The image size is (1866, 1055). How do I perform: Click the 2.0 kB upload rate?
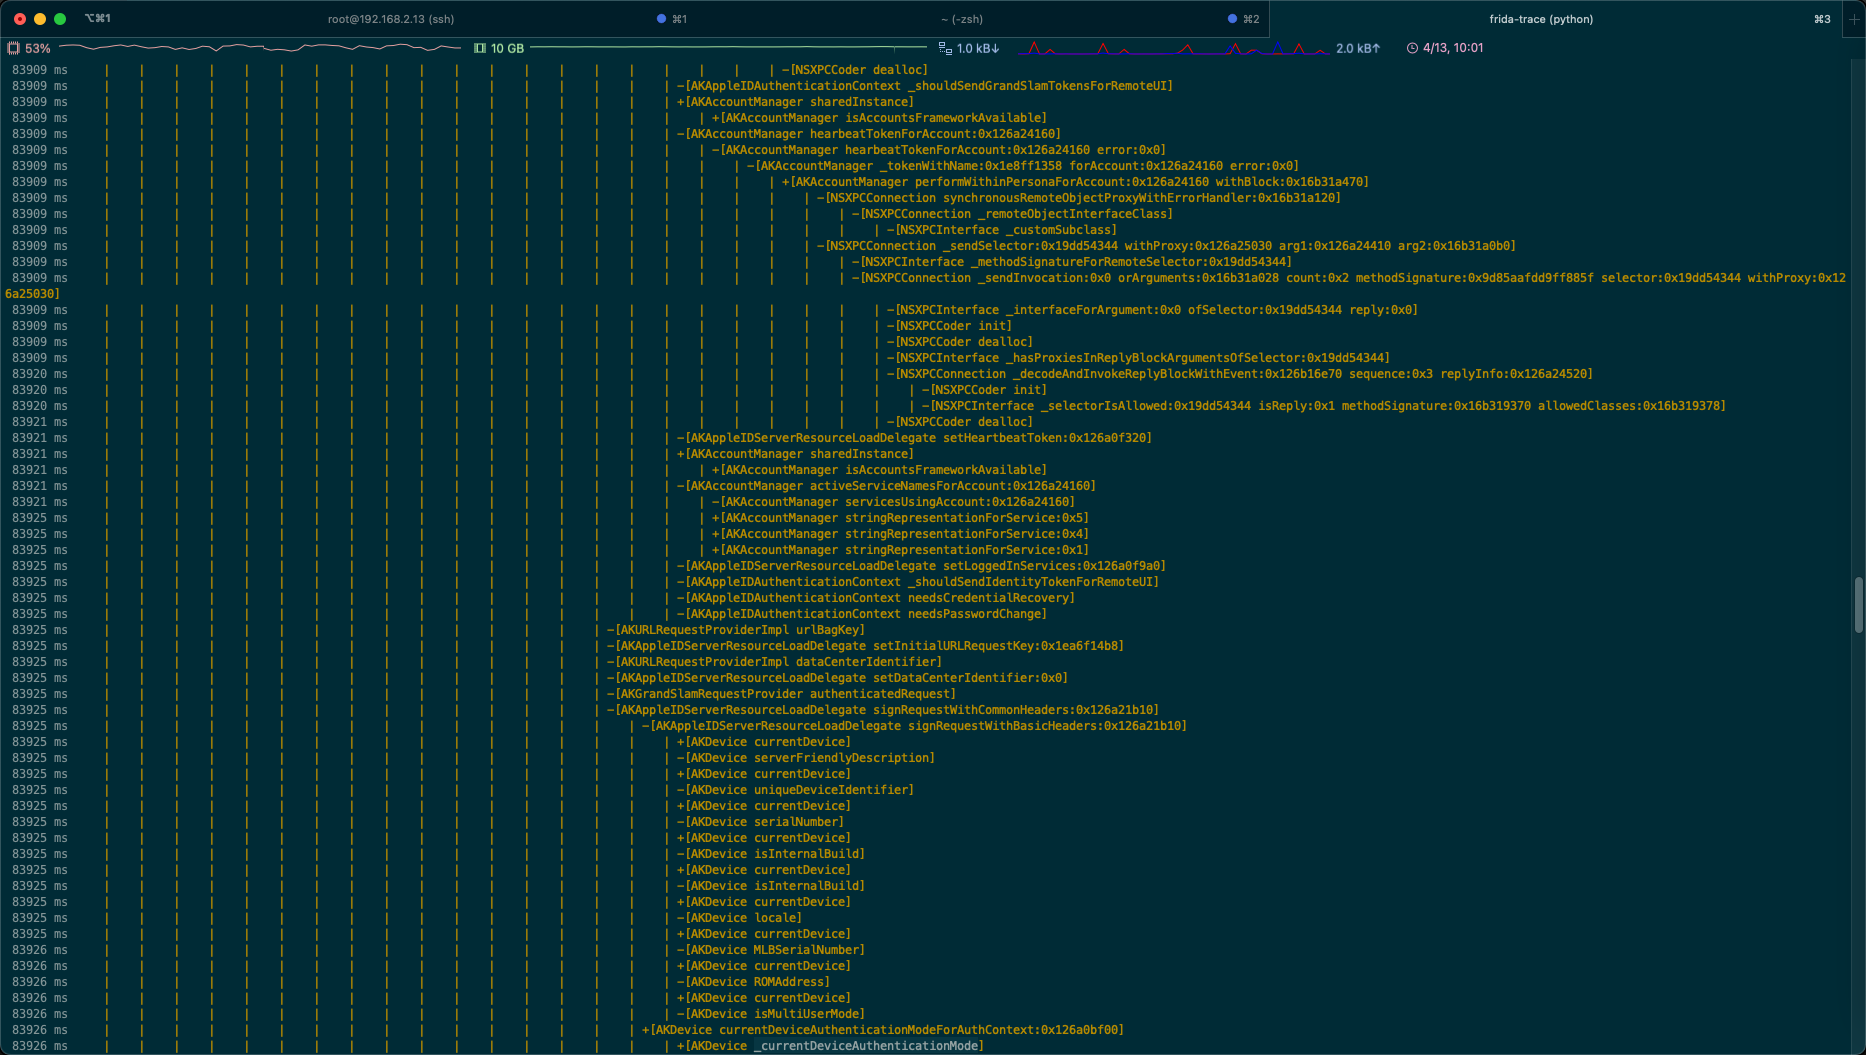1358,48
